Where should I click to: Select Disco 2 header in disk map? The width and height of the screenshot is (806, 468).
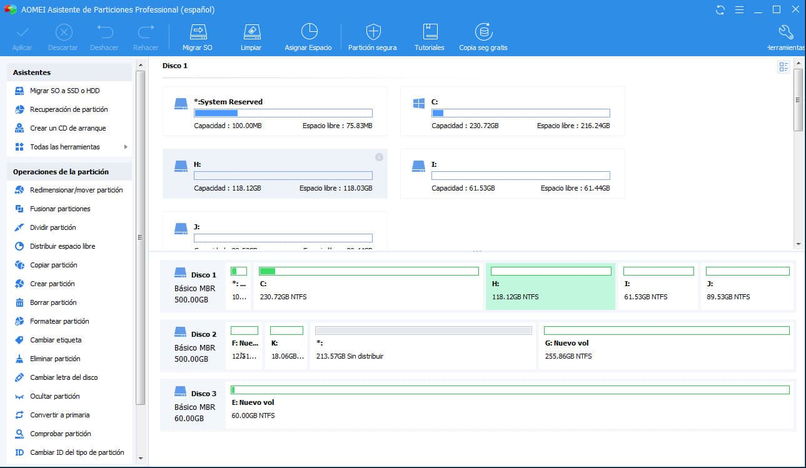(194, 346)
